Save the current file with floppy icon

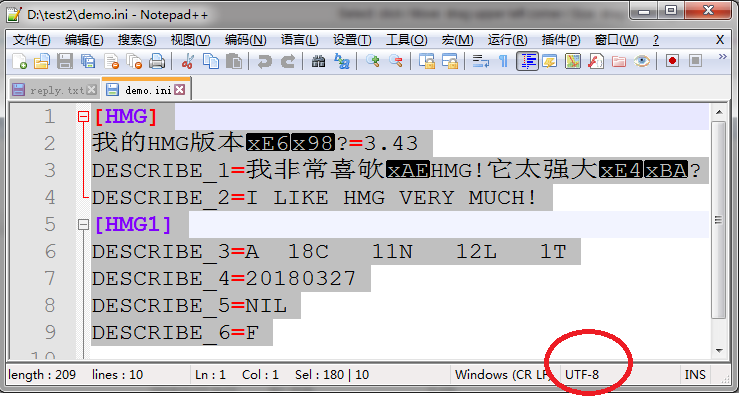tap(65, 61)
